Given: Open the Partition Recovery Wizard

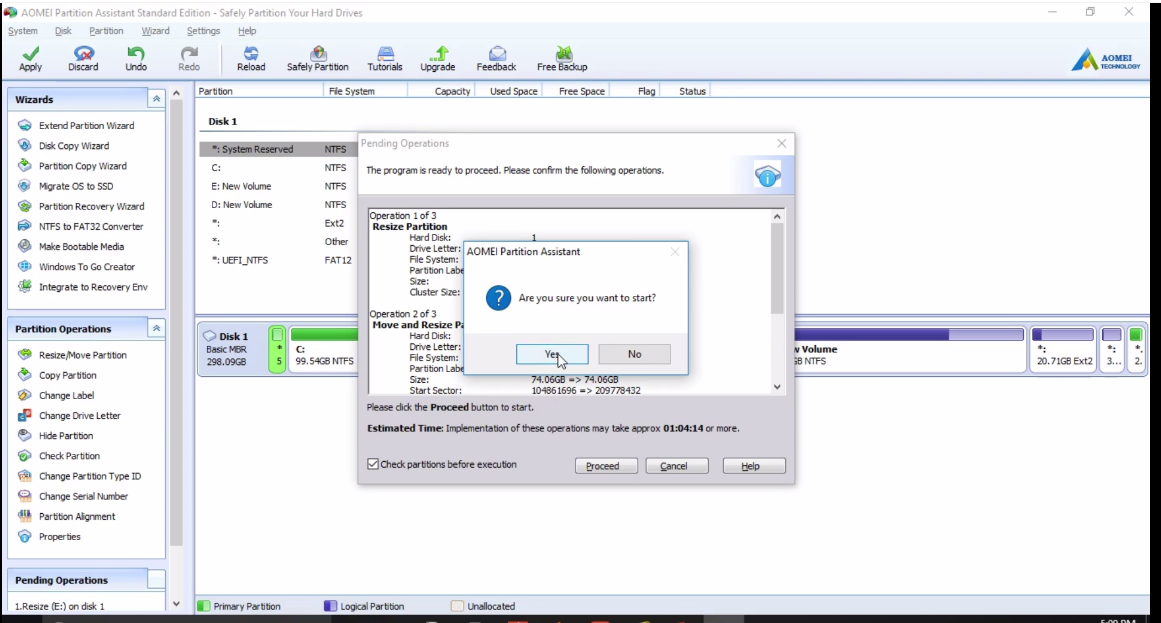Looking at the screenshot, I should pos(92,206).
